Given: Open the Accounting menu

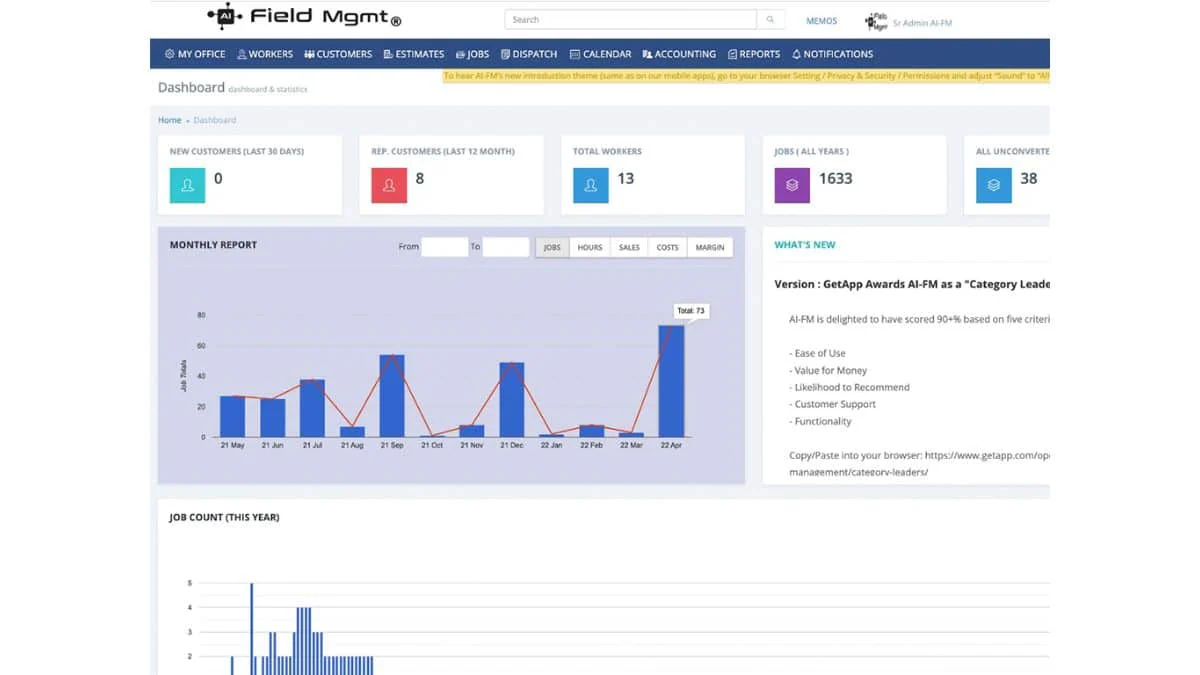Looking at the screenshot, I should (x=679, y=54).
